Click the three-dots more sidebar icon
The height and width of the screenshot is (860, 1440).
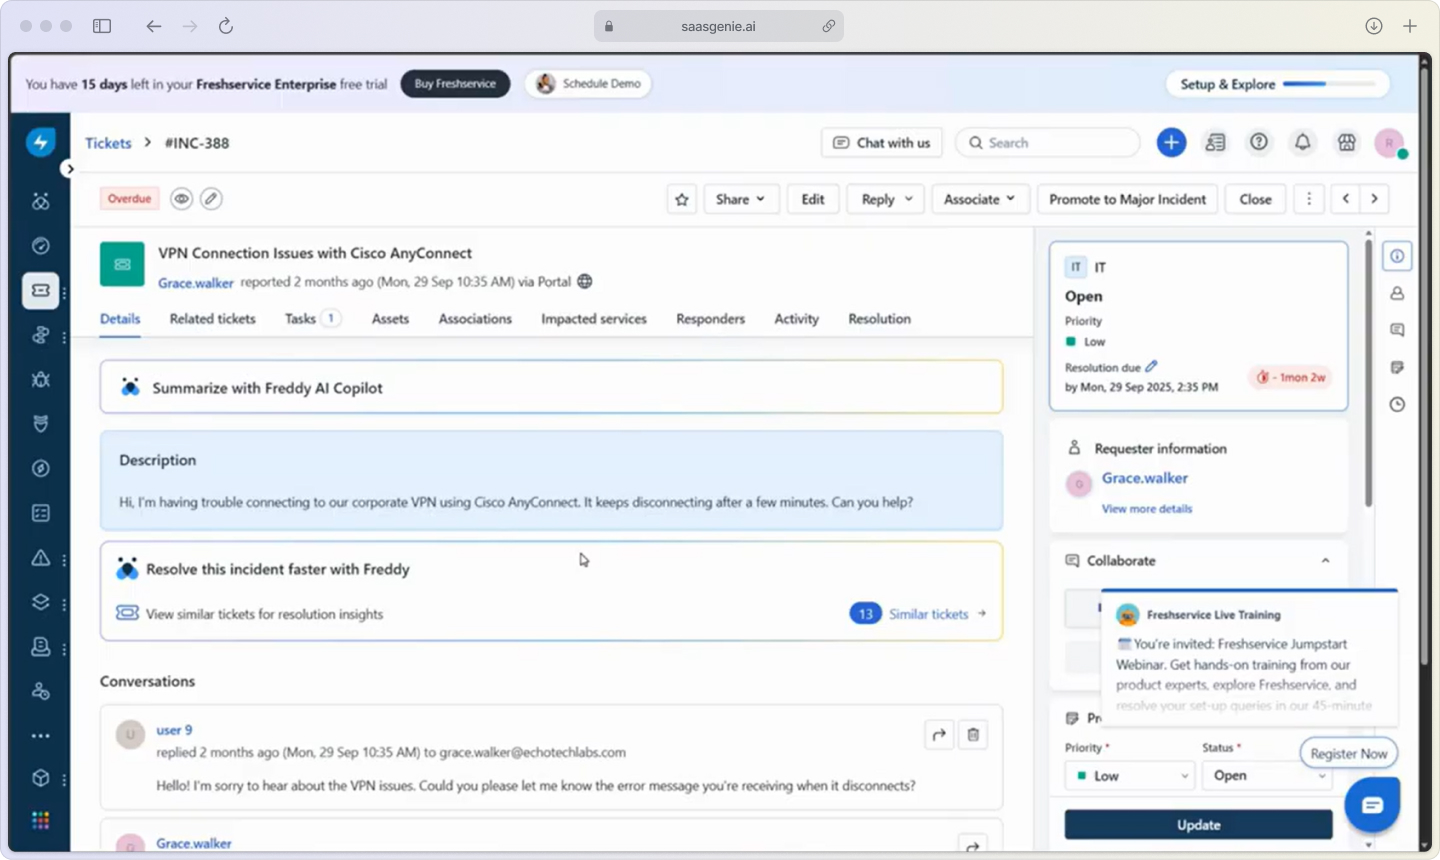41,736
